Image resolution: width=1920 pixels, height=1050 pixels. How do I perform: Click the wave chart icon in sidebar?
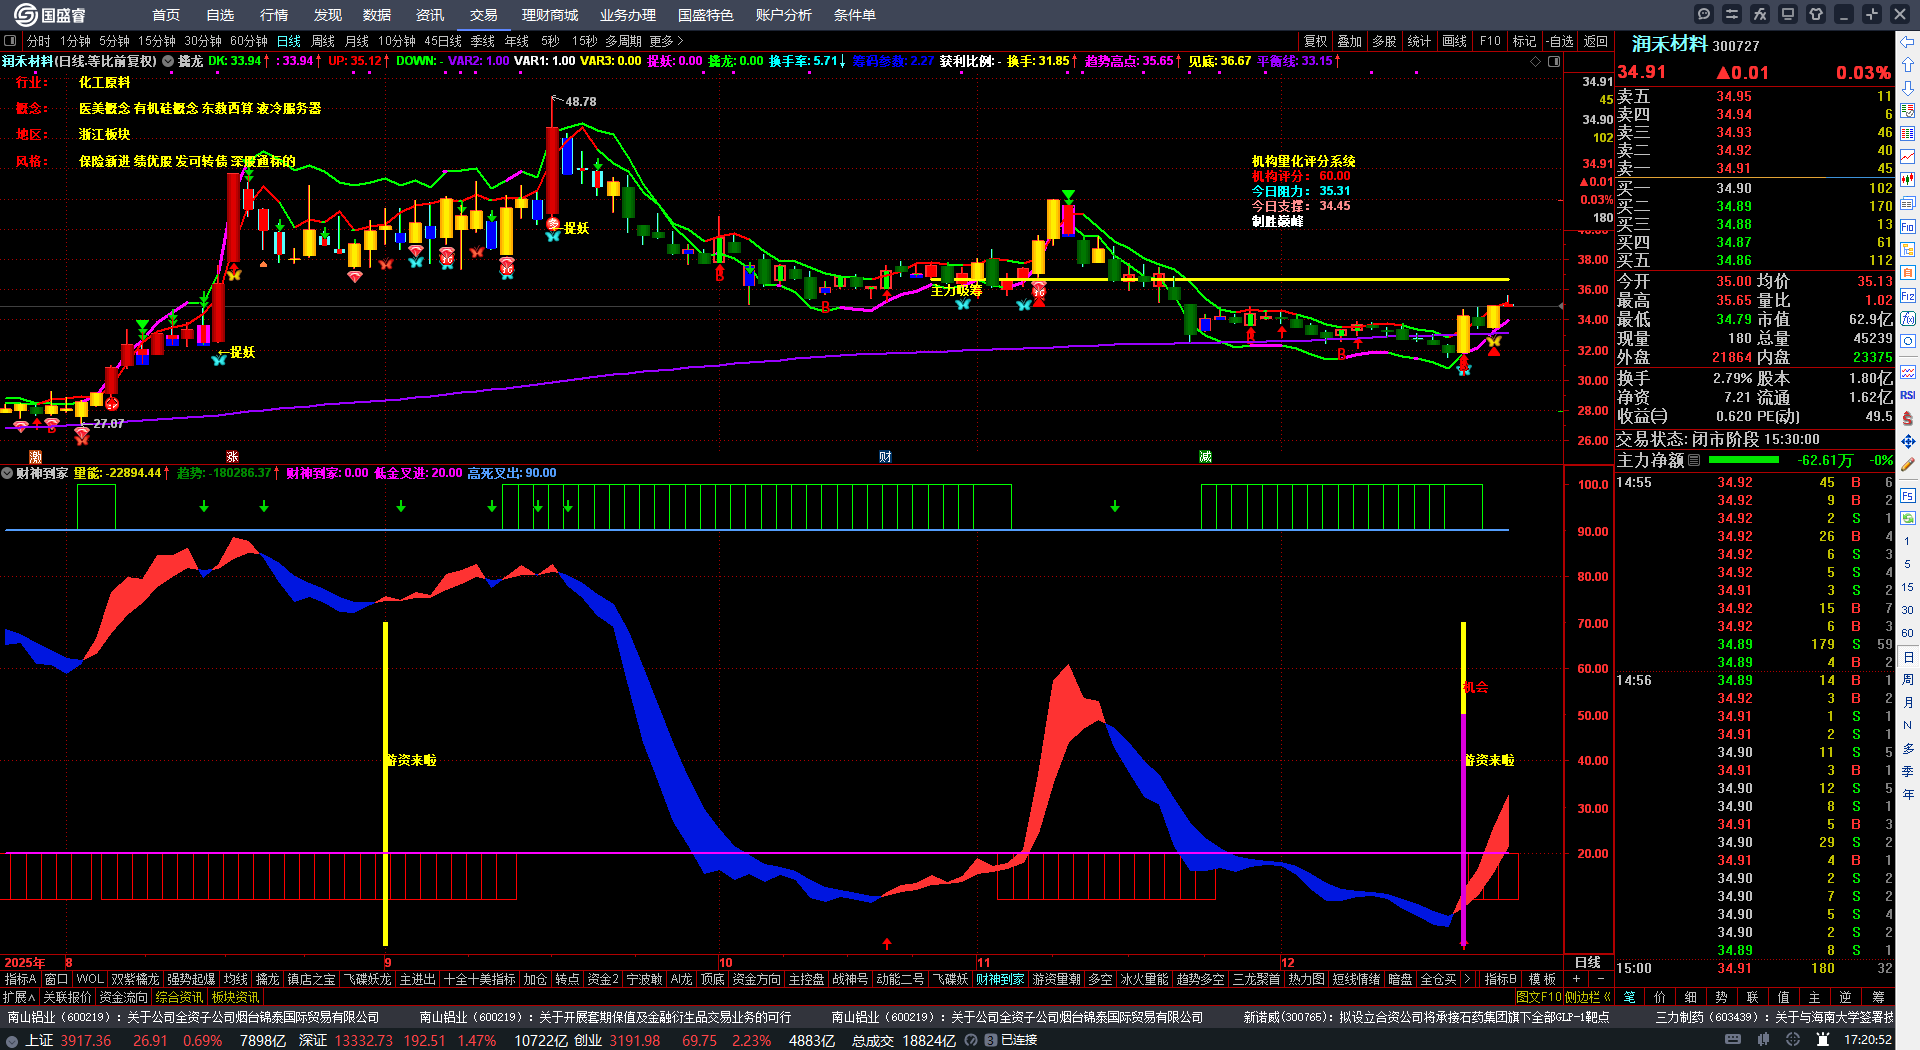(x=1908, y=372)
